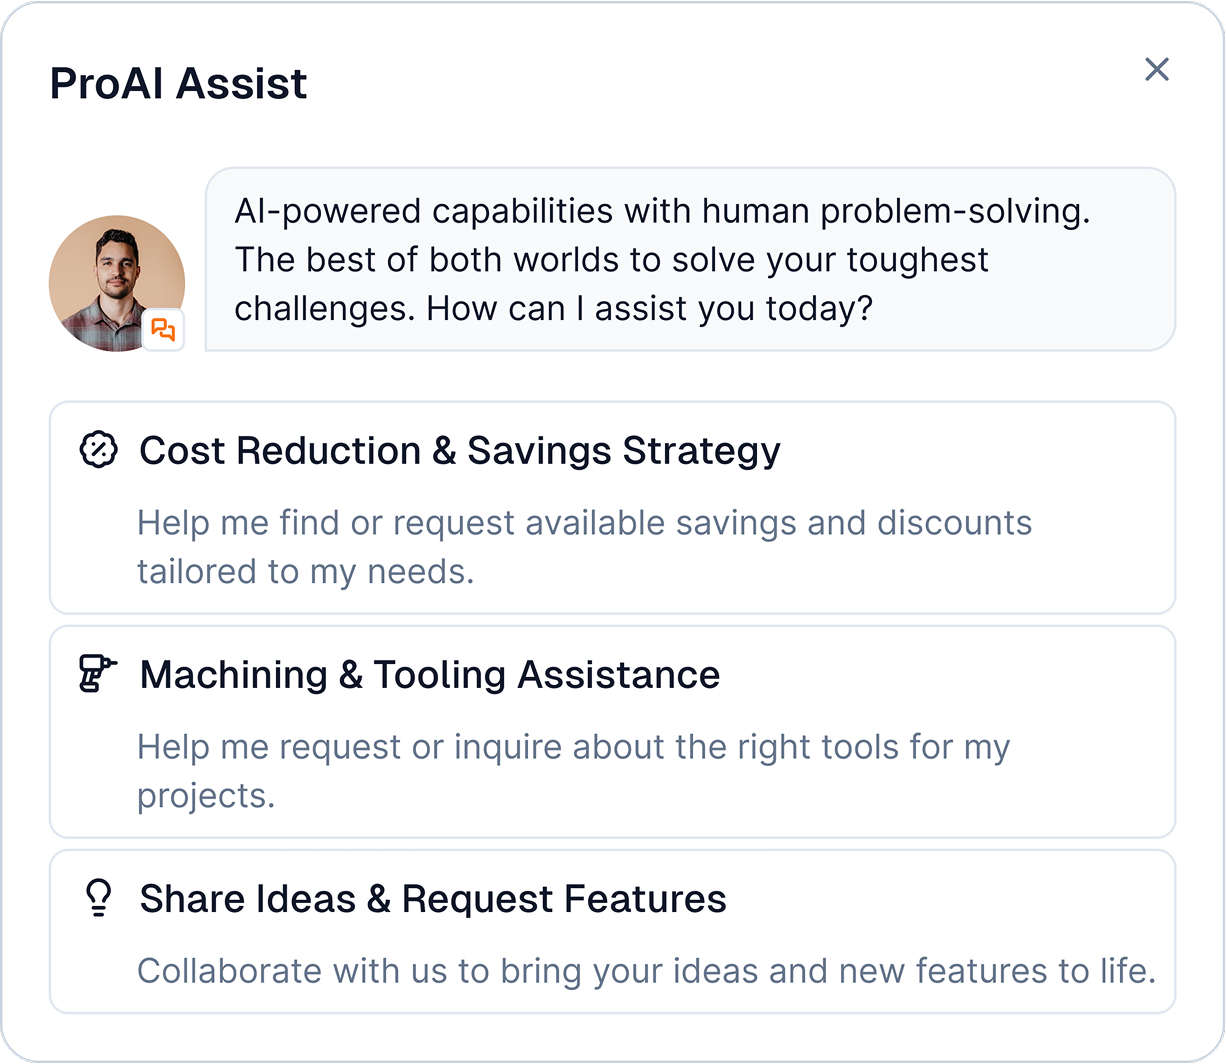Click the ProAI Assist heading
The height and width of the screenshot is (1064, 1226).
point(179,83)
